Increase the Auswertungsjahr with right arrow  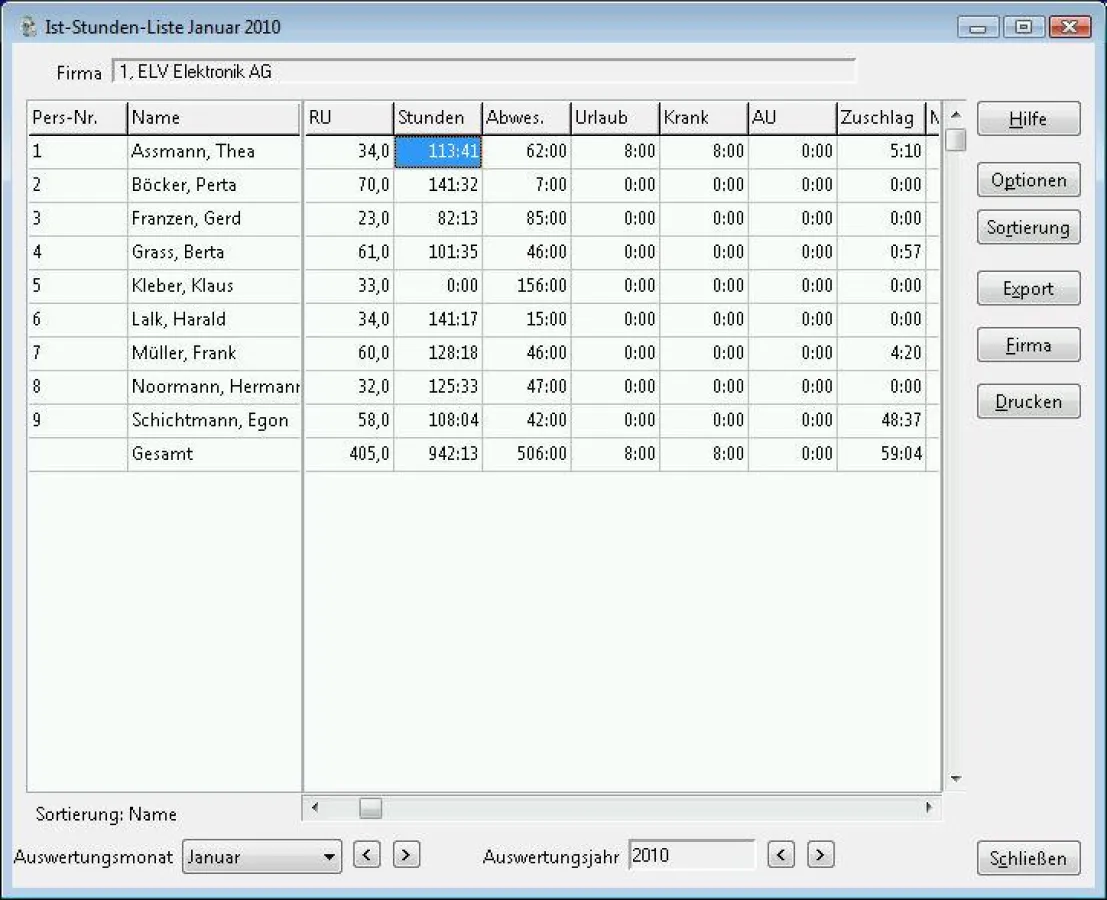[x=820, y=856]
